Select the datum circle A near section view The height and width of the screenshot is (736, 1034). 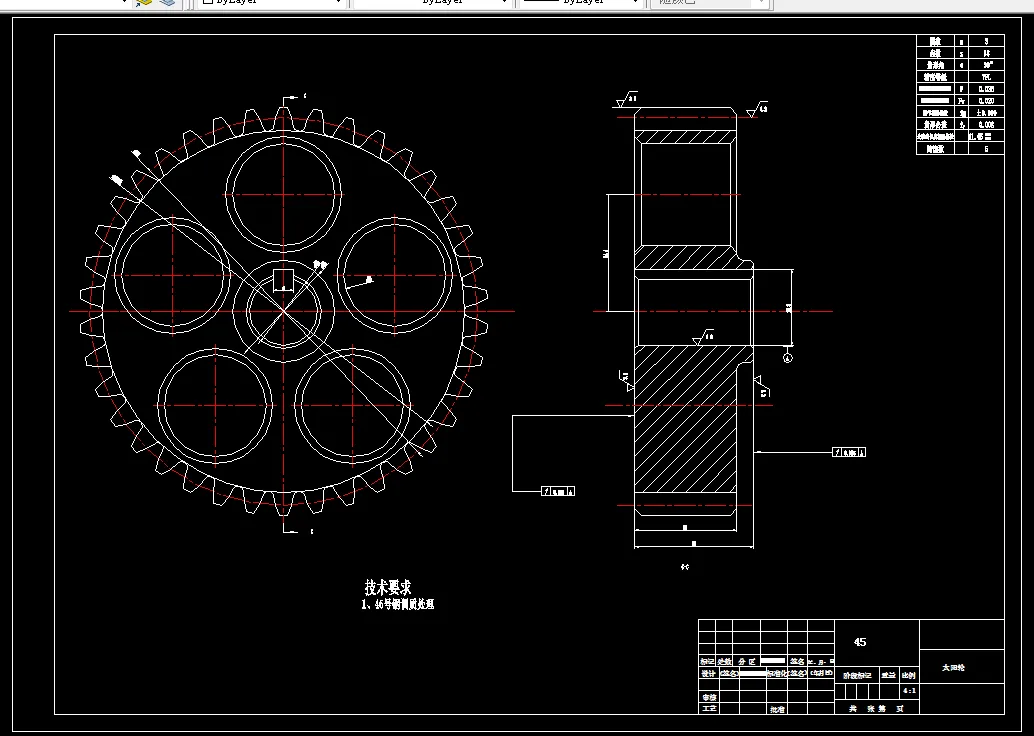click(787, 358)
